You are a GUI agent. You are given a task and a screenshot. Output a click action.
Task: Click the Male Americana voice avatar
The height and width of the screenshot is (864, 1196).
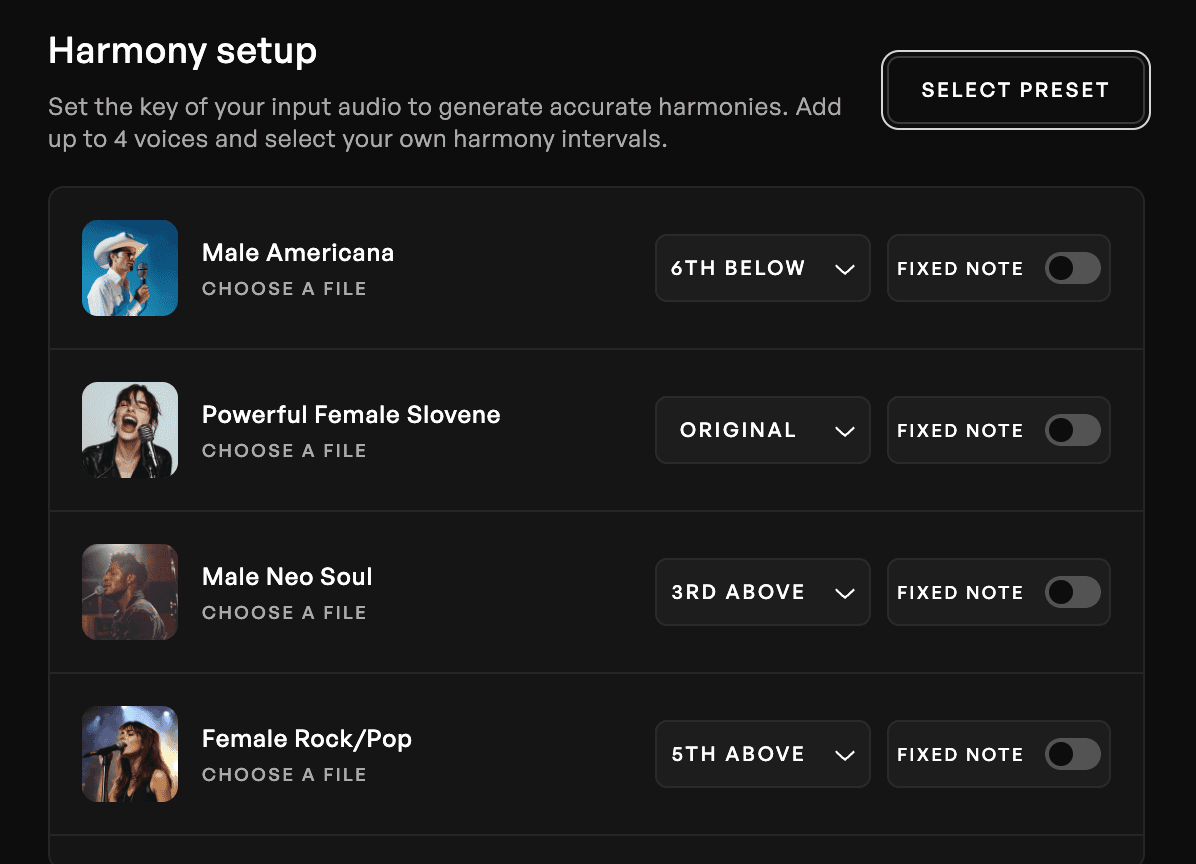pyautogui.click(x=130, y=268)
